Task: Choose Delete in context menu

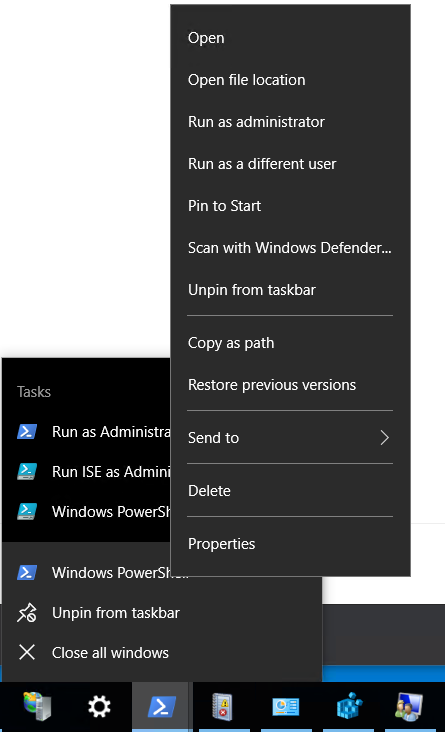Action: [209, 491]
